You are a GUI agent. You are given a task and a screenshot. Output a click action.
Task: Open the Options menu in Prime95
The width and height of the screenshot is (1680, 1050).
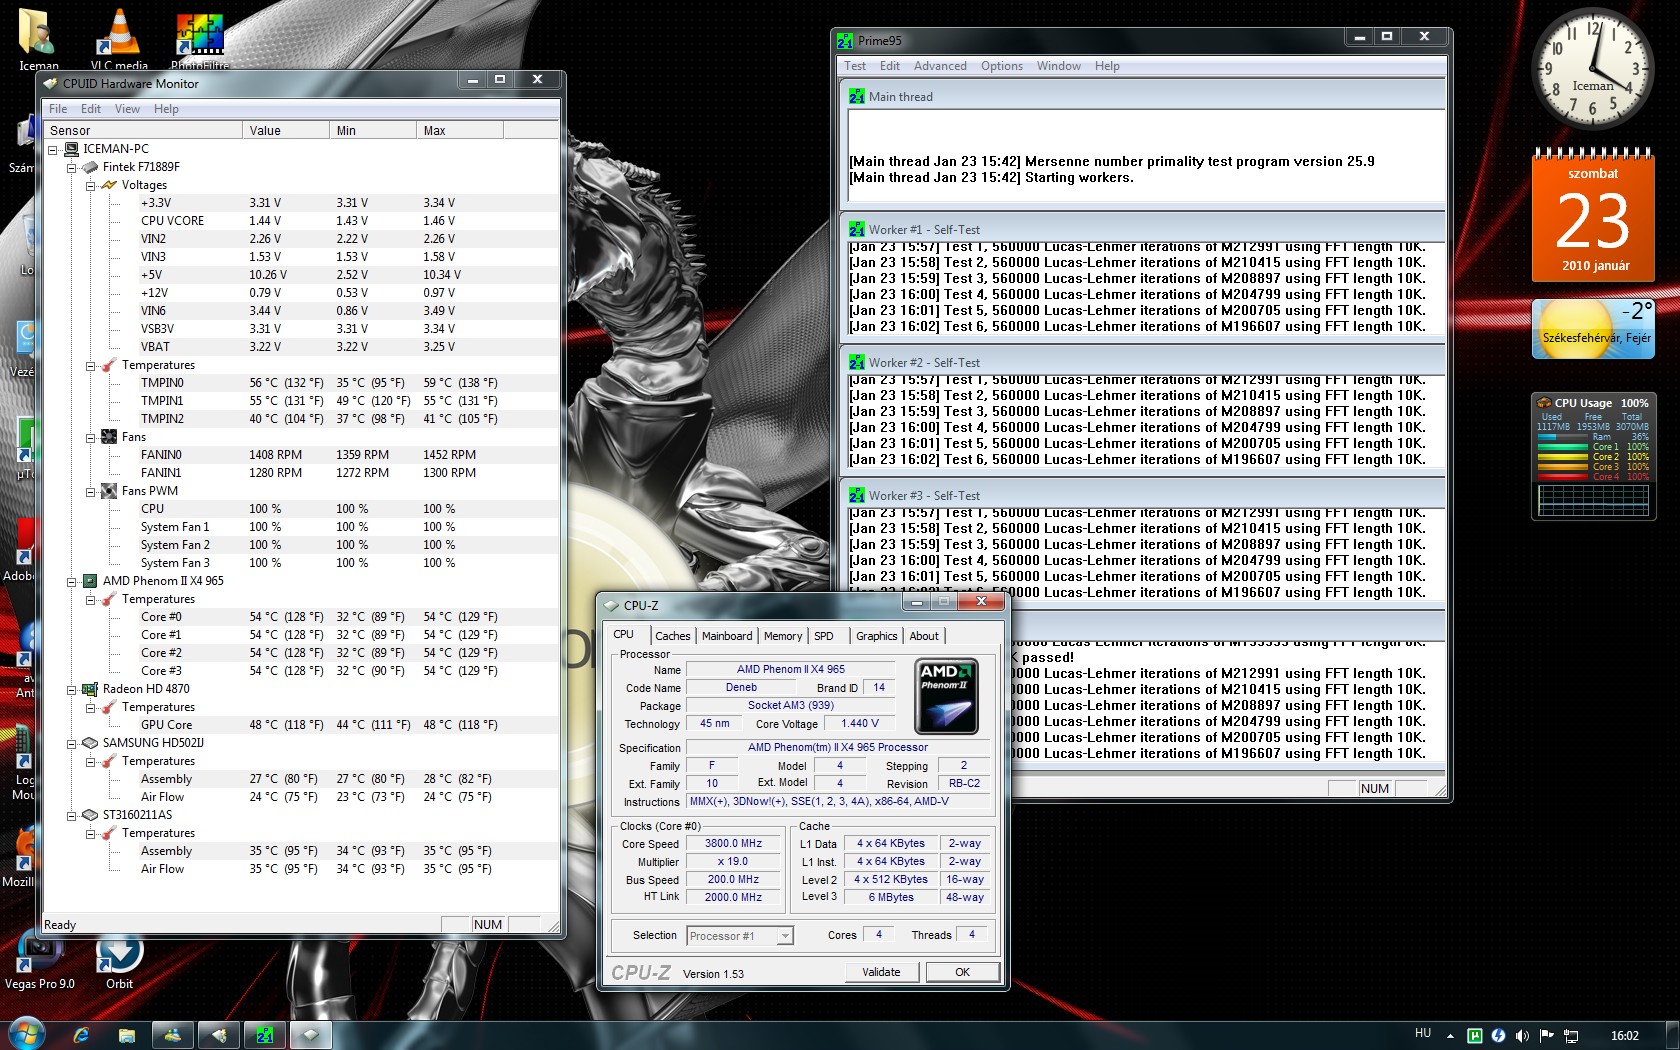[x=1001, y=66]
